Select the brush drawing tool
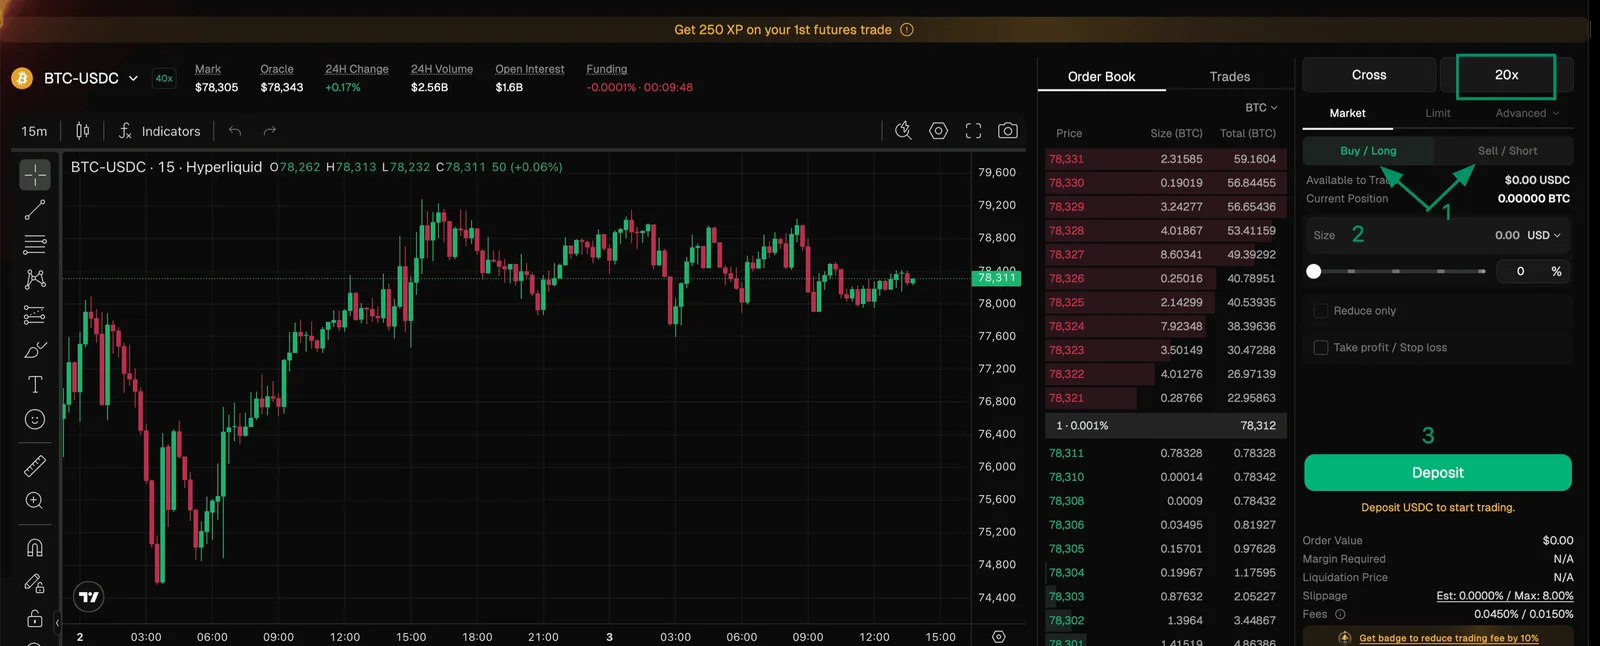The width and height of the screenshot is (1600, 646). pos(35,350)
